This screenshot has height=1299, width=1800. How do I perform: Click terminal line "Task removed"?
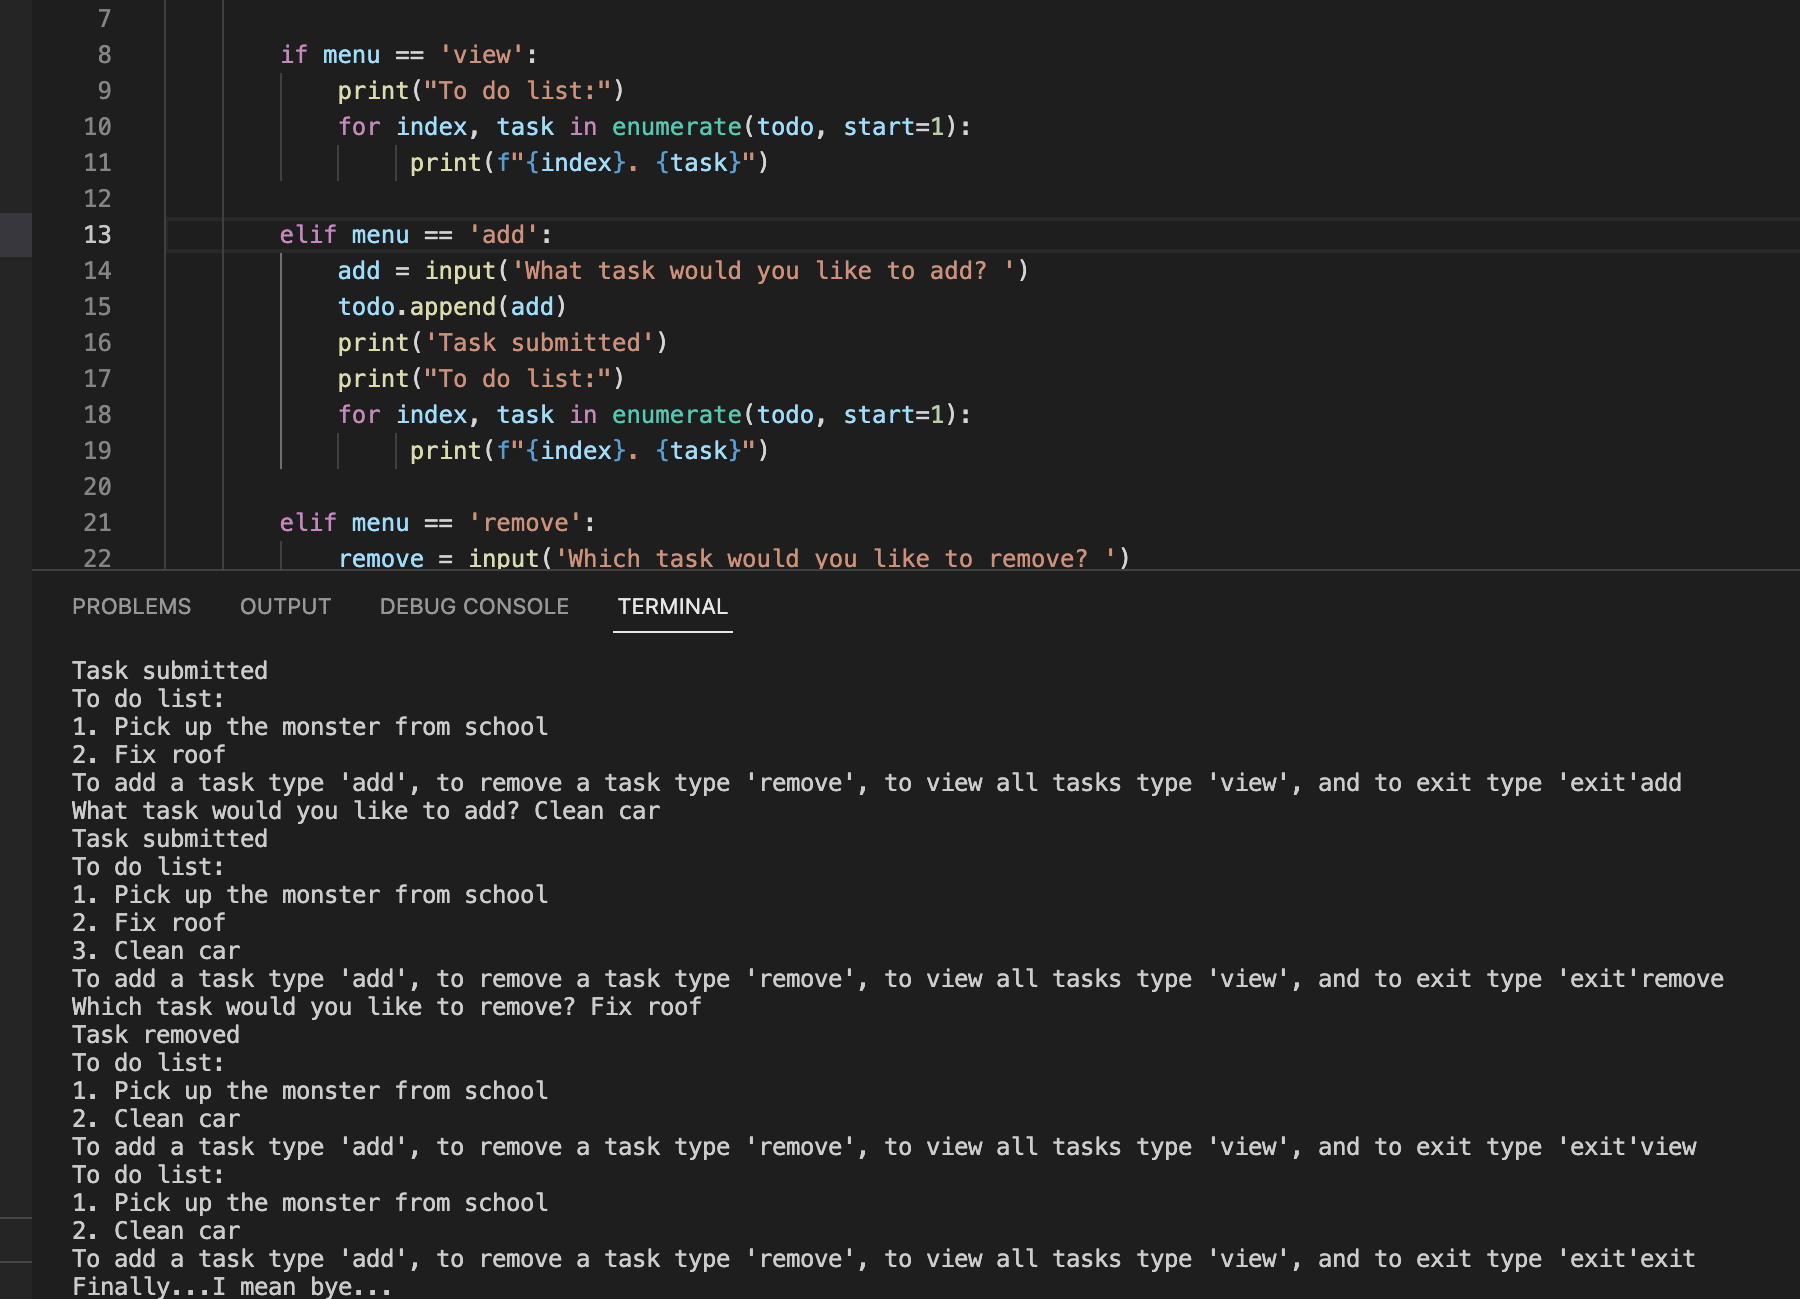tap(156, 1035)
